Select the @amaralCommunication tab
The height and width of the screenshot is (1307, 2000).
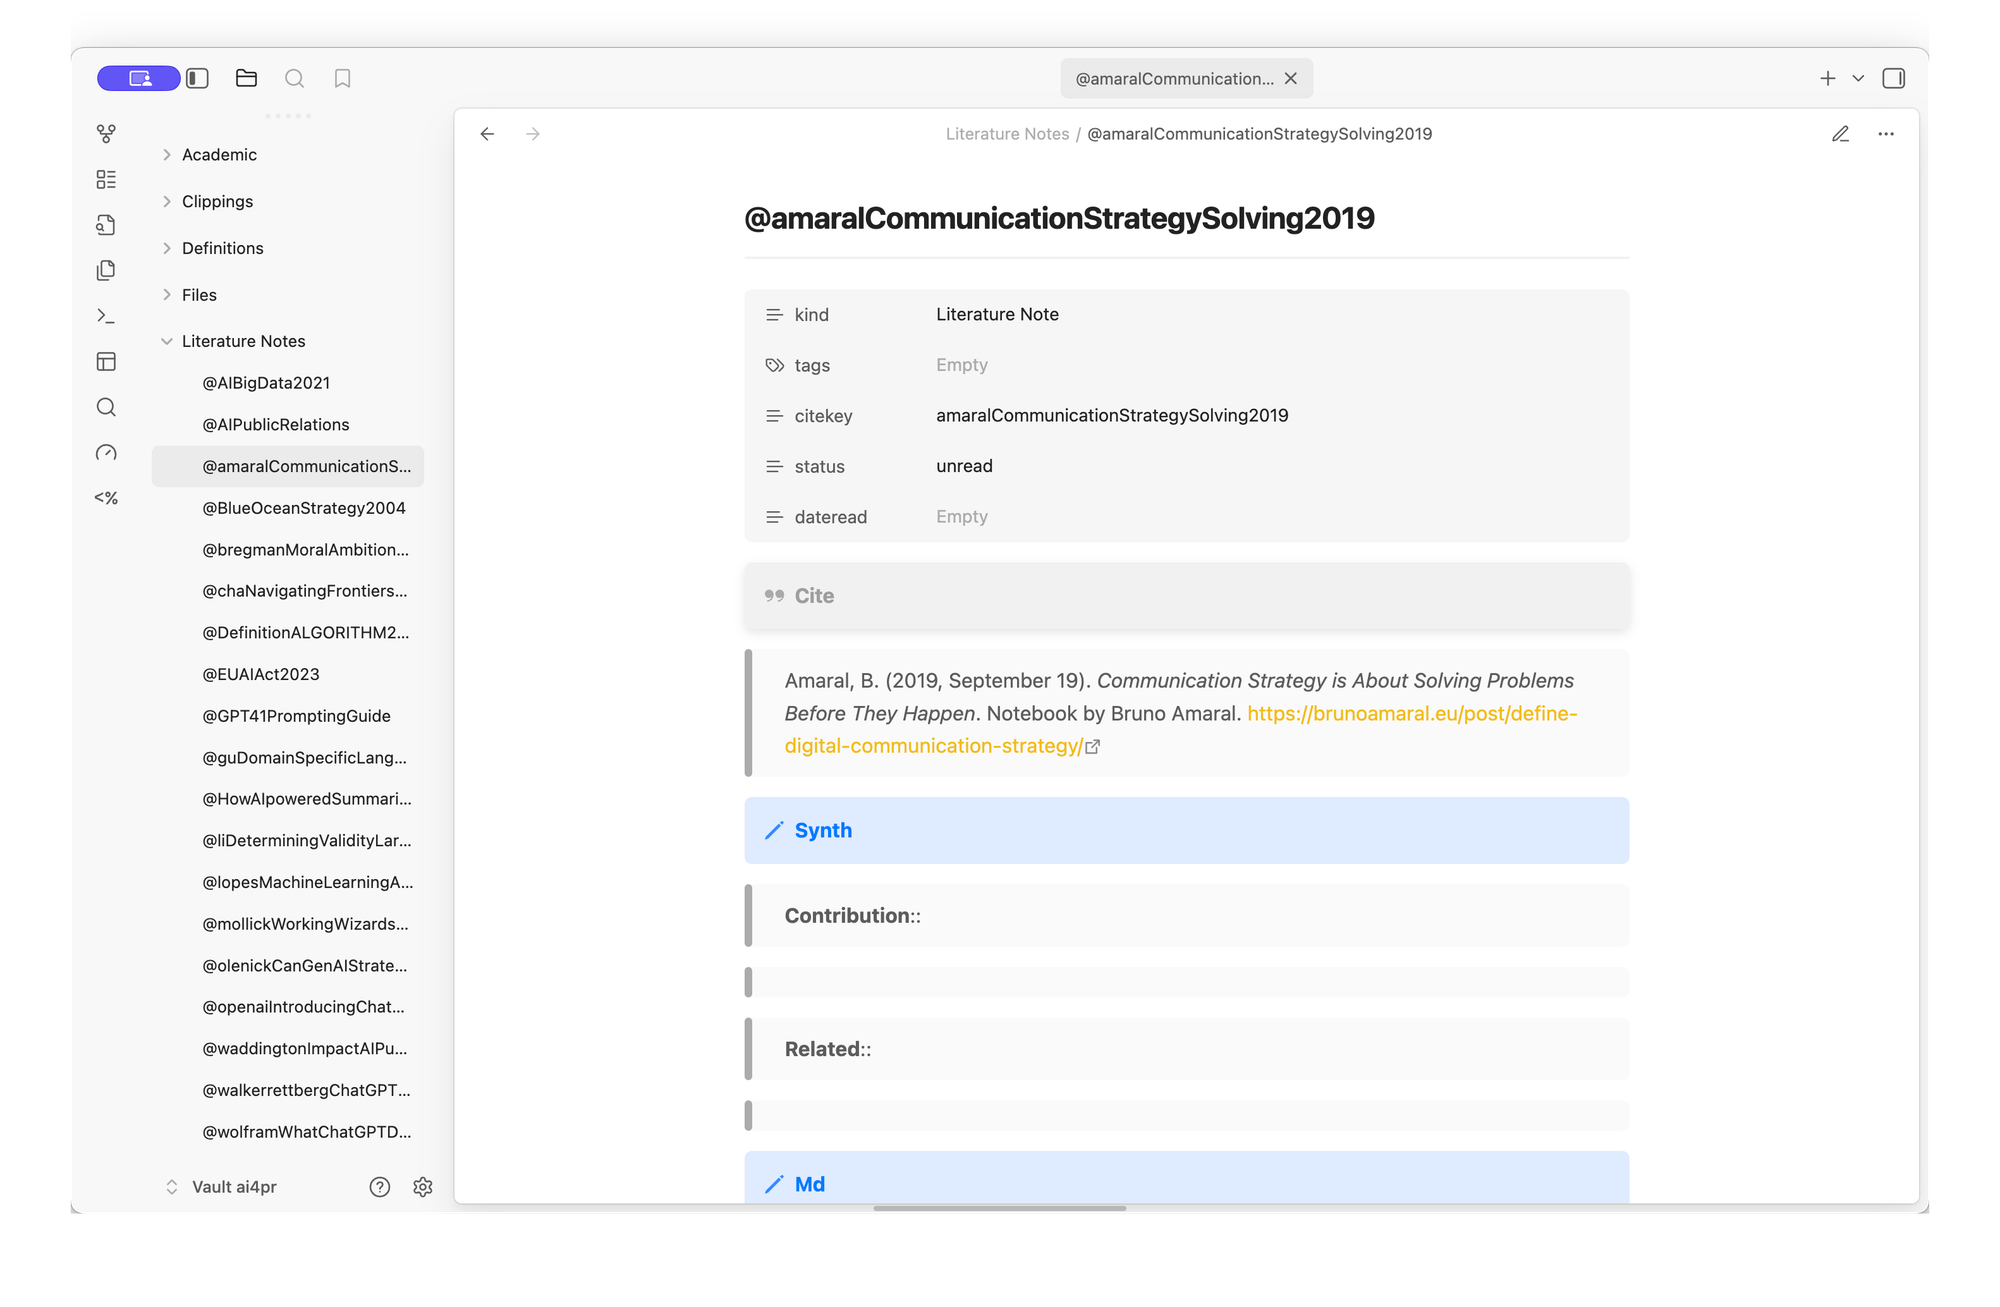tap(1174, 79)
